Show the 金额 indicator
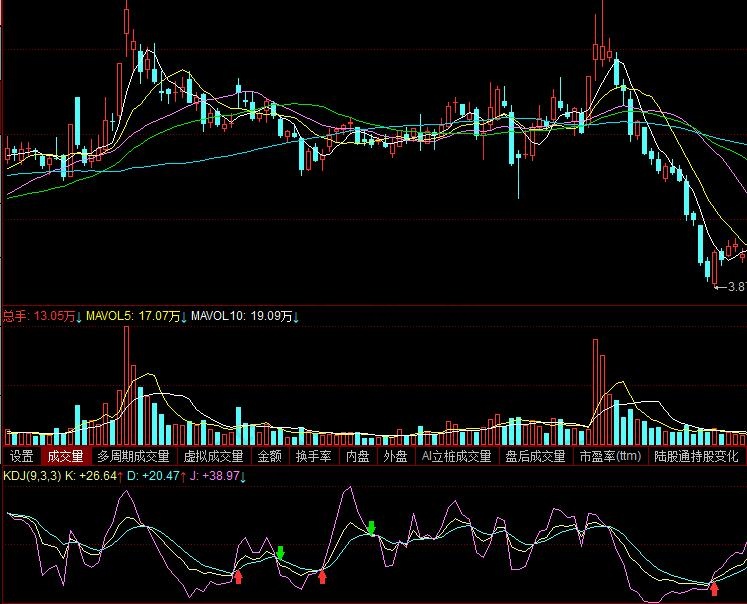The width and height of the screenshot is (747, 604). 269,456
